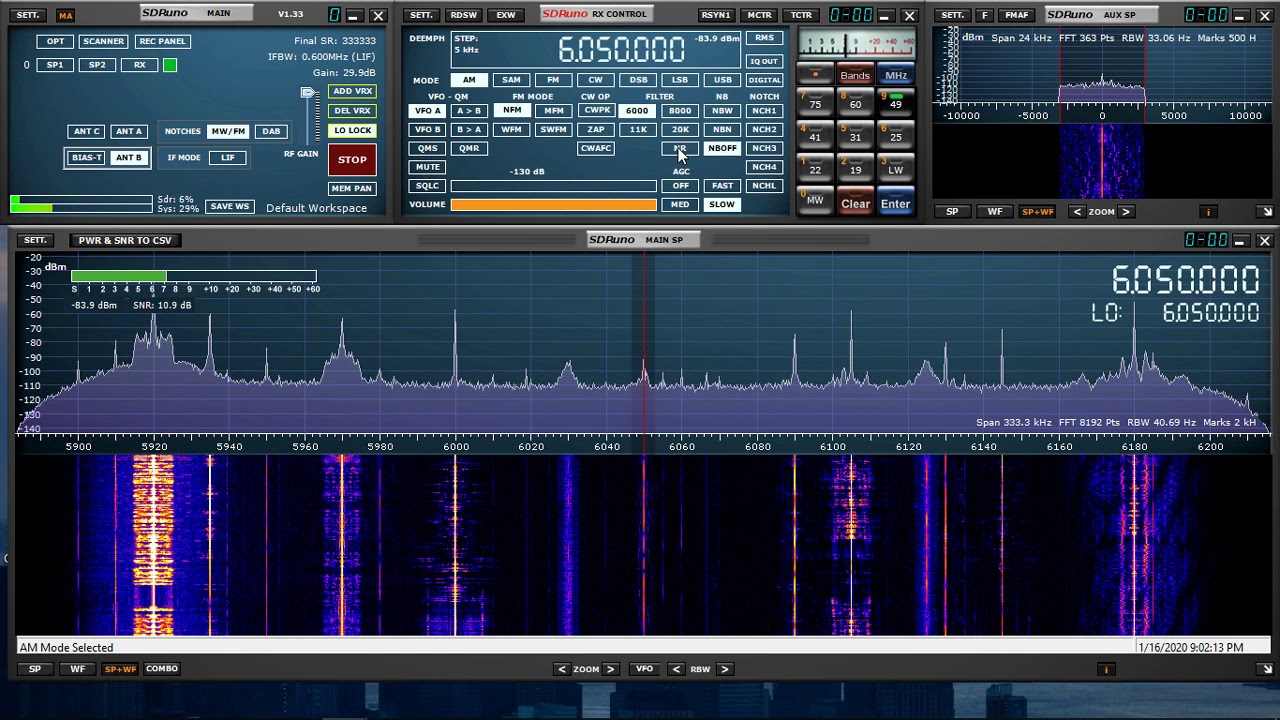This screenshot has height=720, width=1280.
Task: Select the 8000 filter bandwidth
Action: (x=680, y=111)
